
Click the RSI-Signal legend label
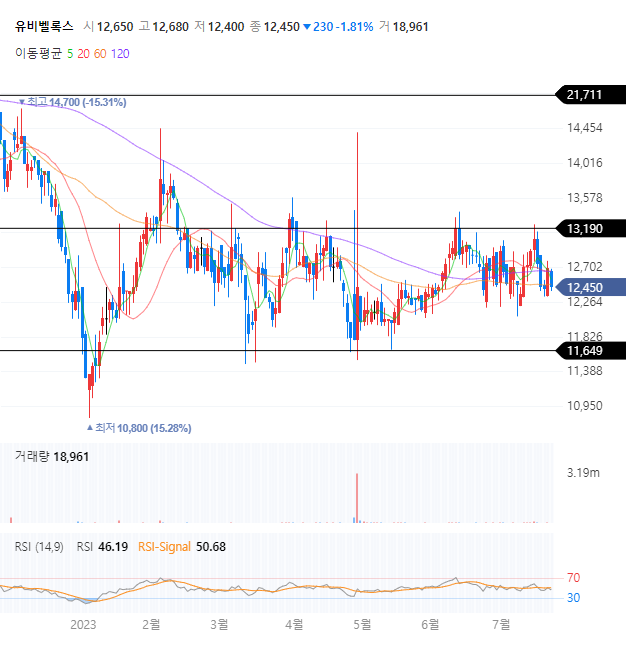[x=164, y=547]
